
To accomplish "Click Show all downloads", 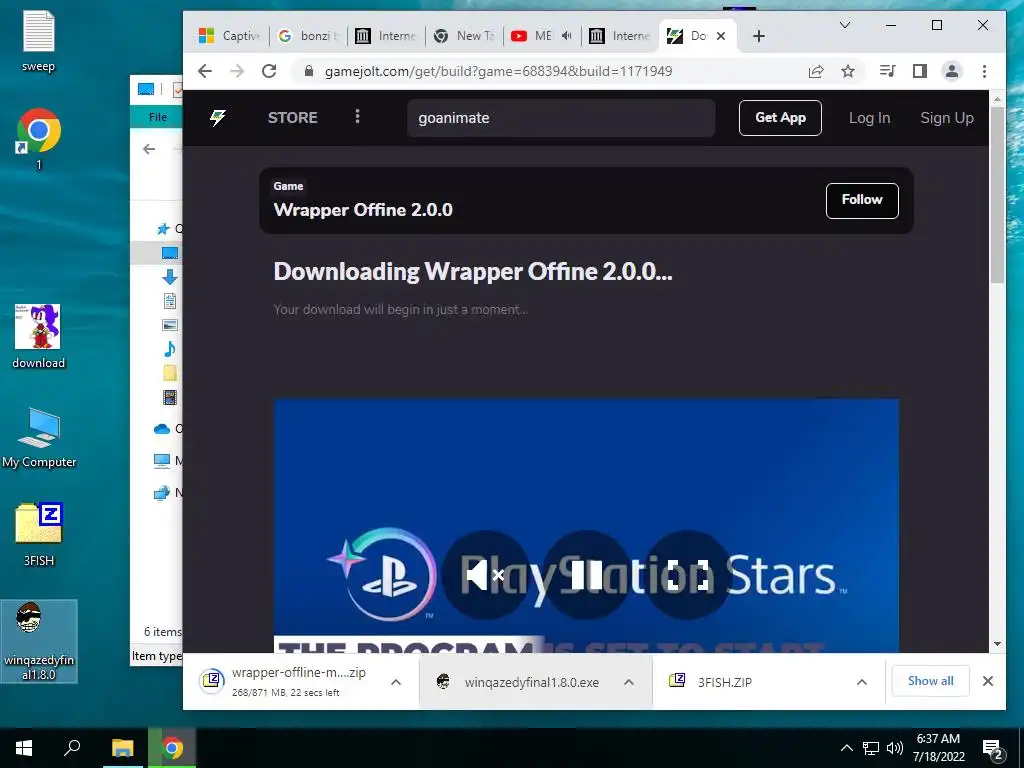I will (931, 681).
